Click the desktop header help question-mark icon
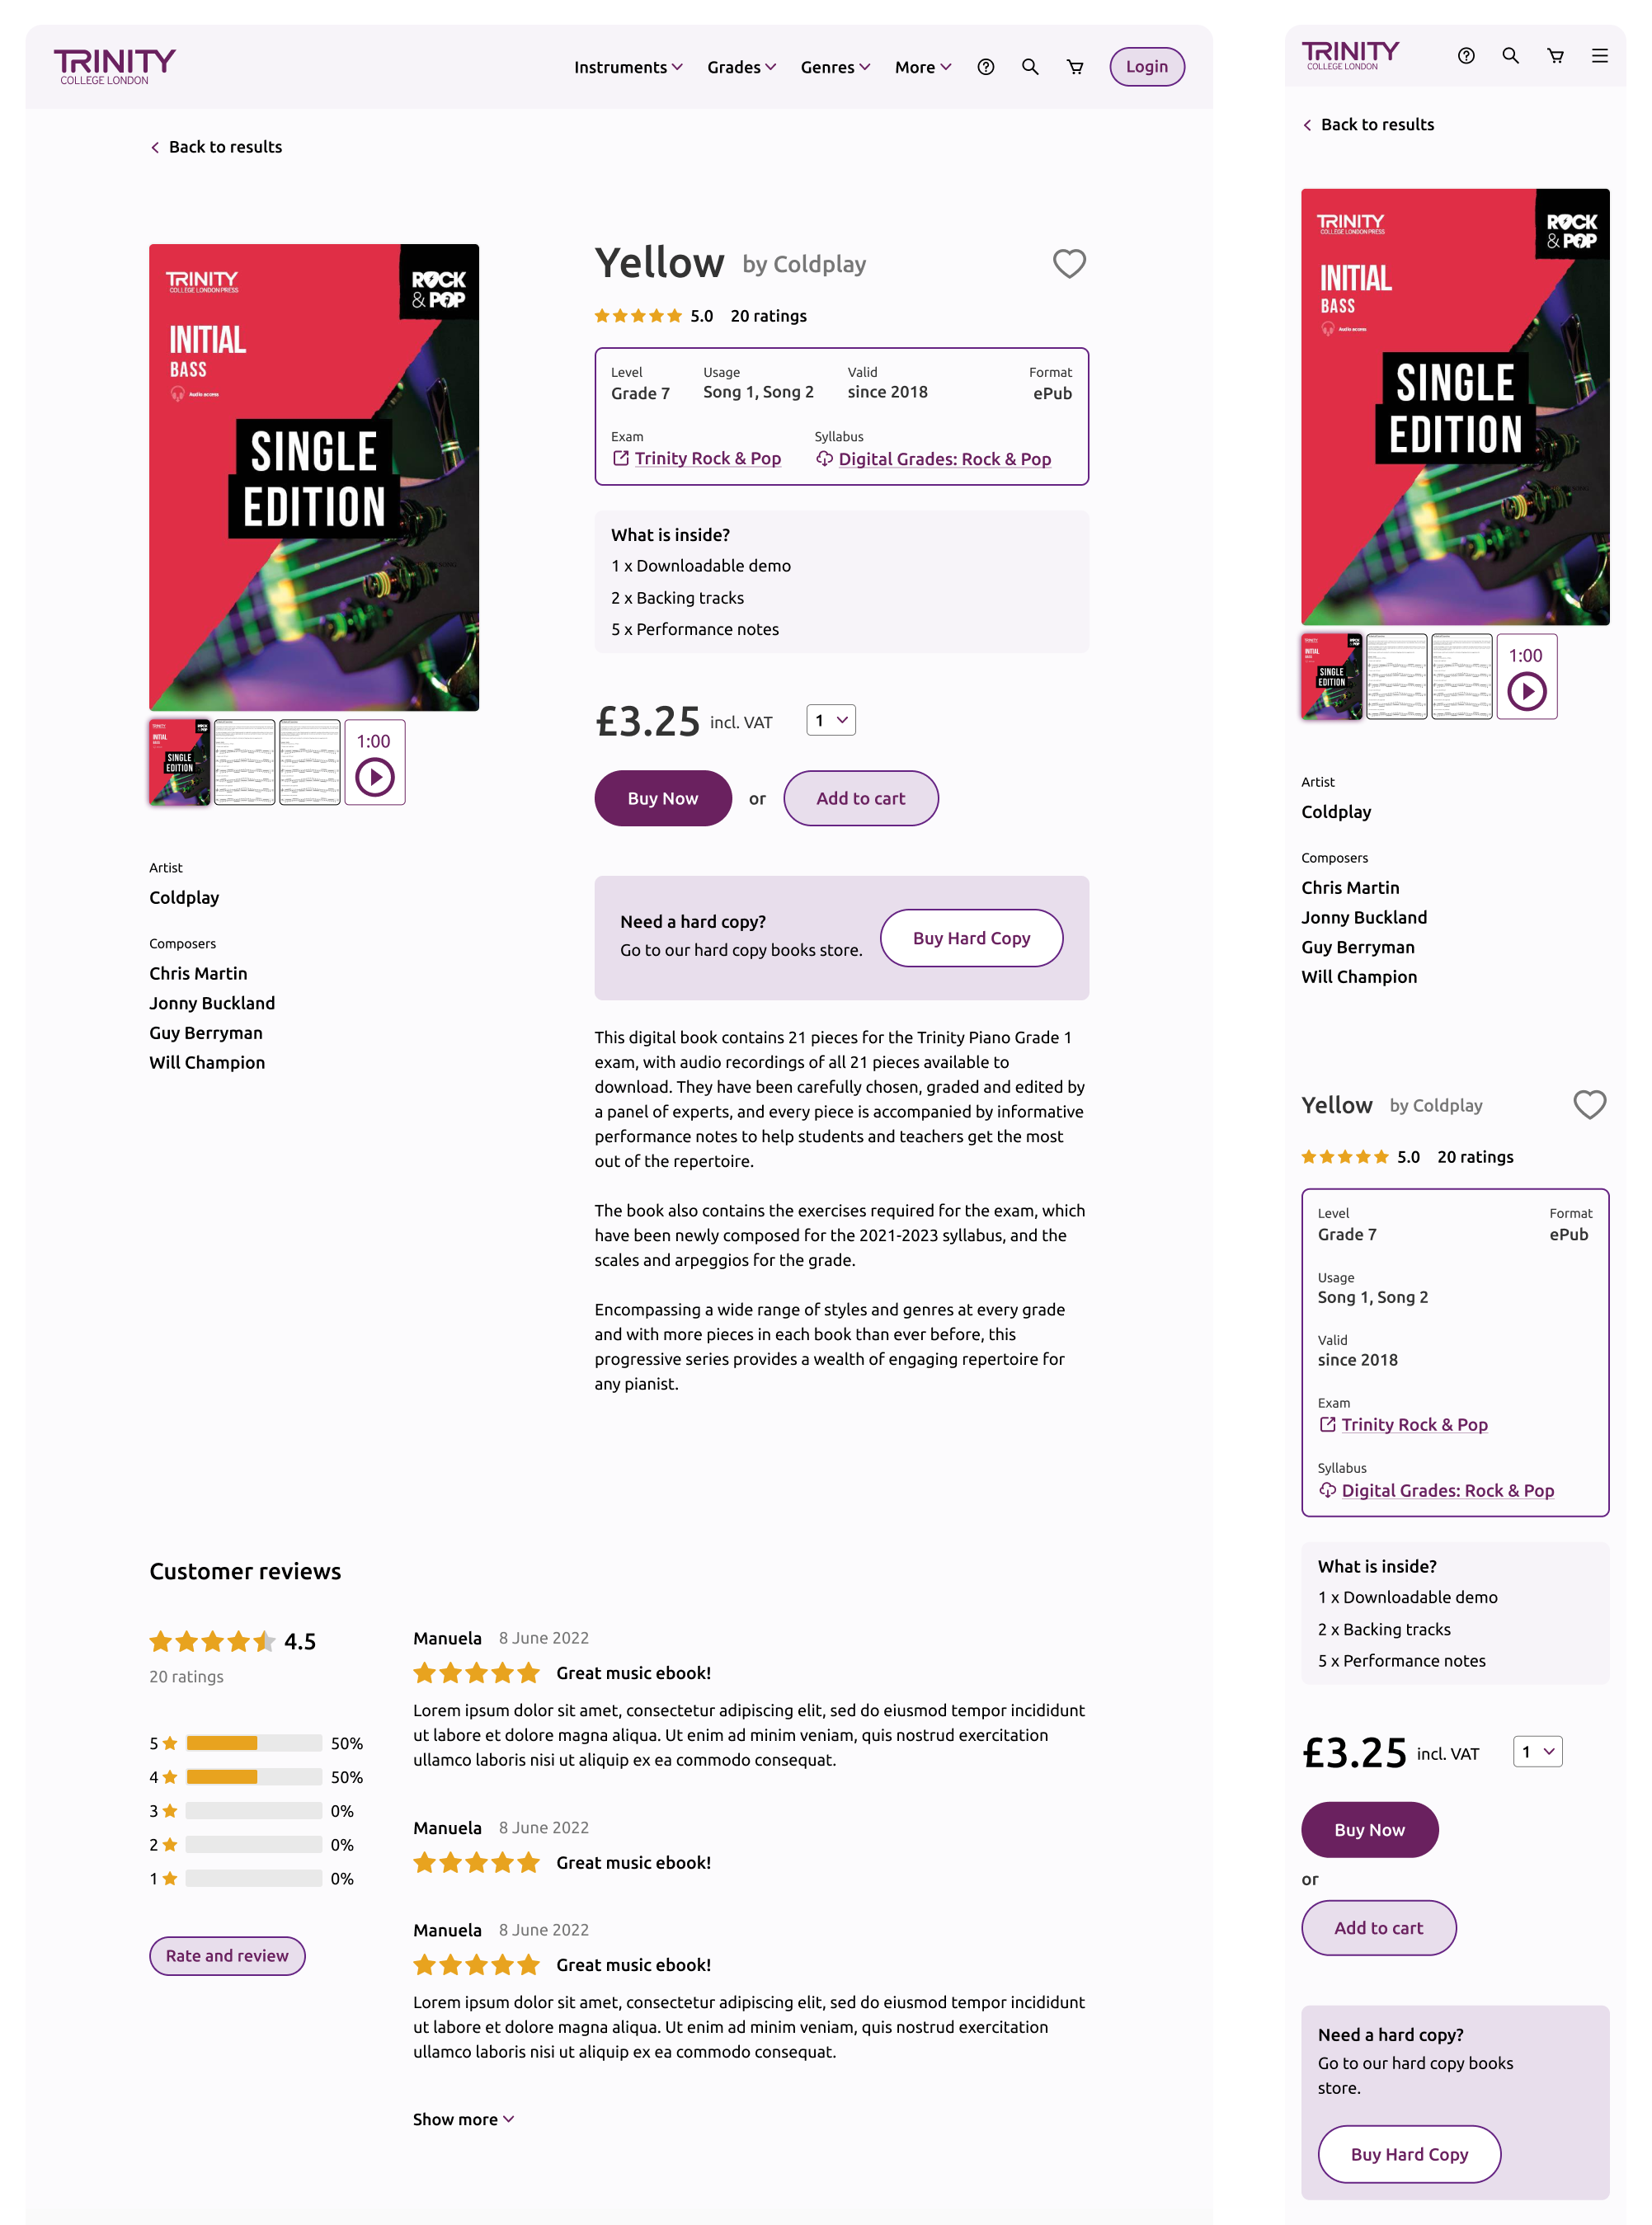Screen dimensions: 1652x2225 (x=985, y=67)
